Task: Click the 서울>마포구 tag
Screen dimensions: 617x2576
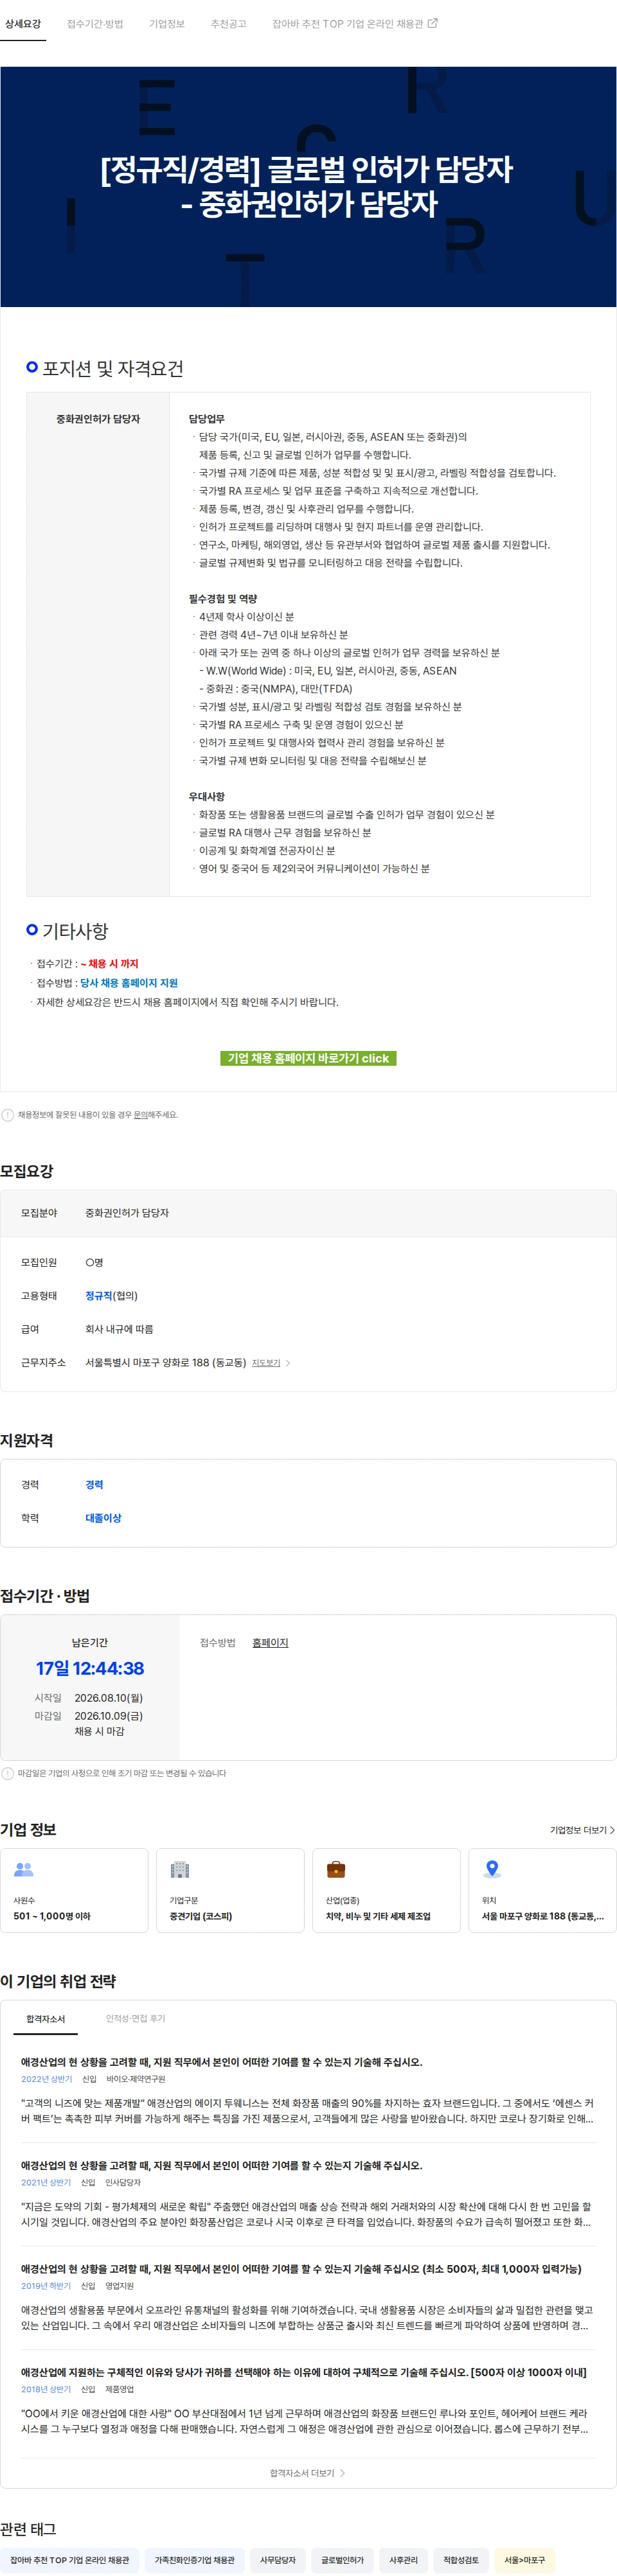Action: coord(525,2560)
